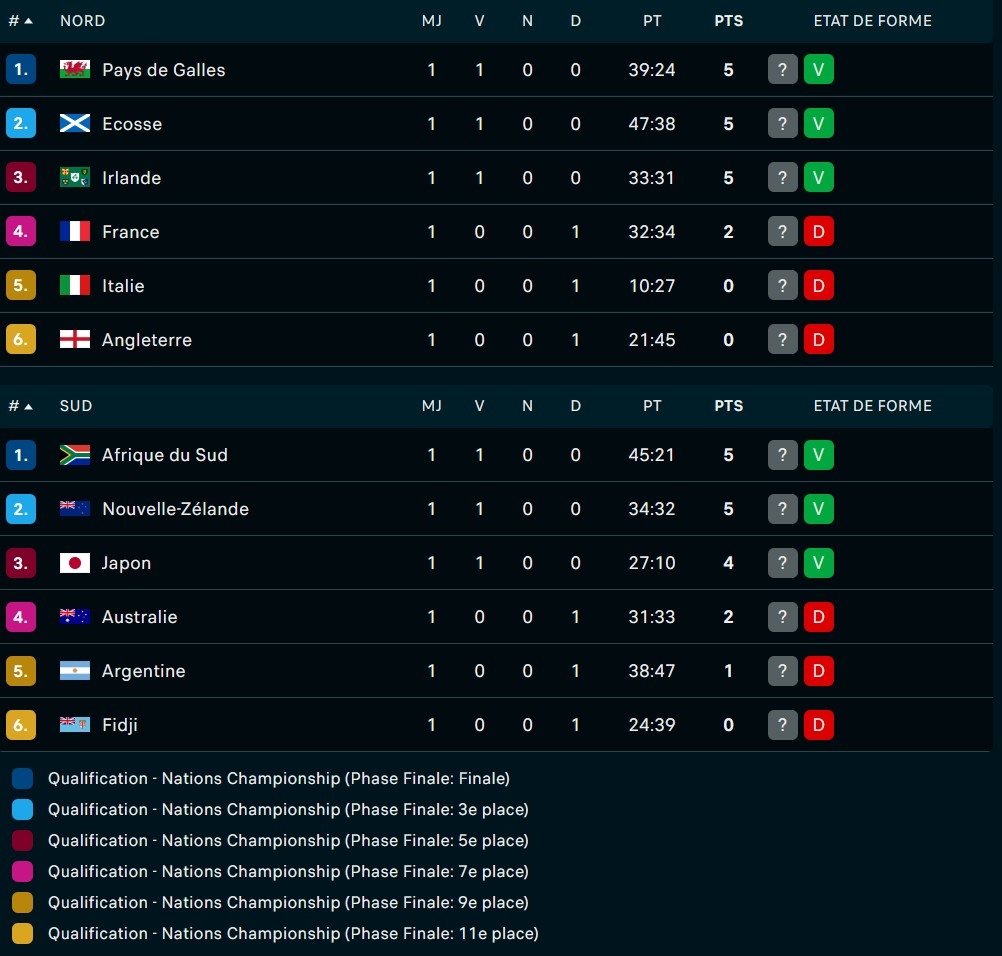The width and height of the screenshot is (1002, 956).
Task: Click the dark blue Finale legend swatch
Action: (x=22, y=778)
